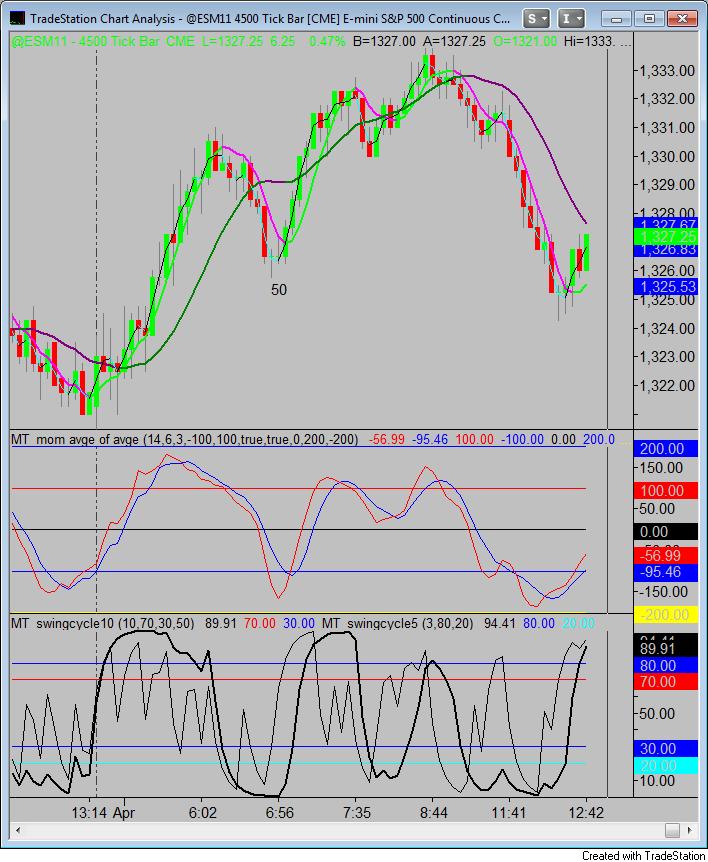
Task: Click the left arrow of horizontal scrollbar
Action: point(18,830)
